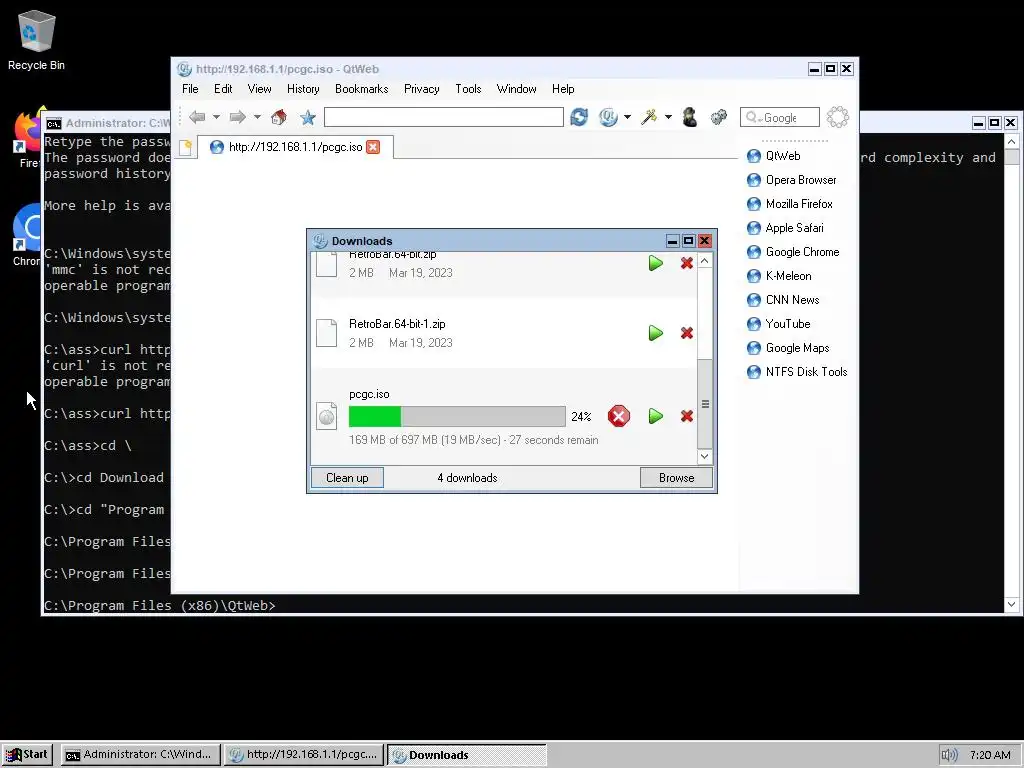
Task: Click the magic wand tool icon
Action: [648, 117]
